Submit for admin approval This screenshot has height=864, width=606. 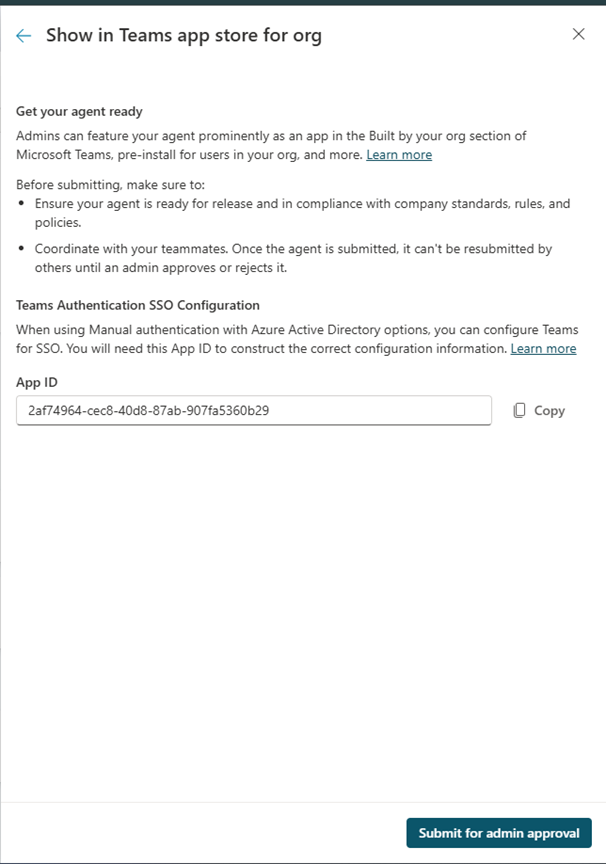pos(498,833)
